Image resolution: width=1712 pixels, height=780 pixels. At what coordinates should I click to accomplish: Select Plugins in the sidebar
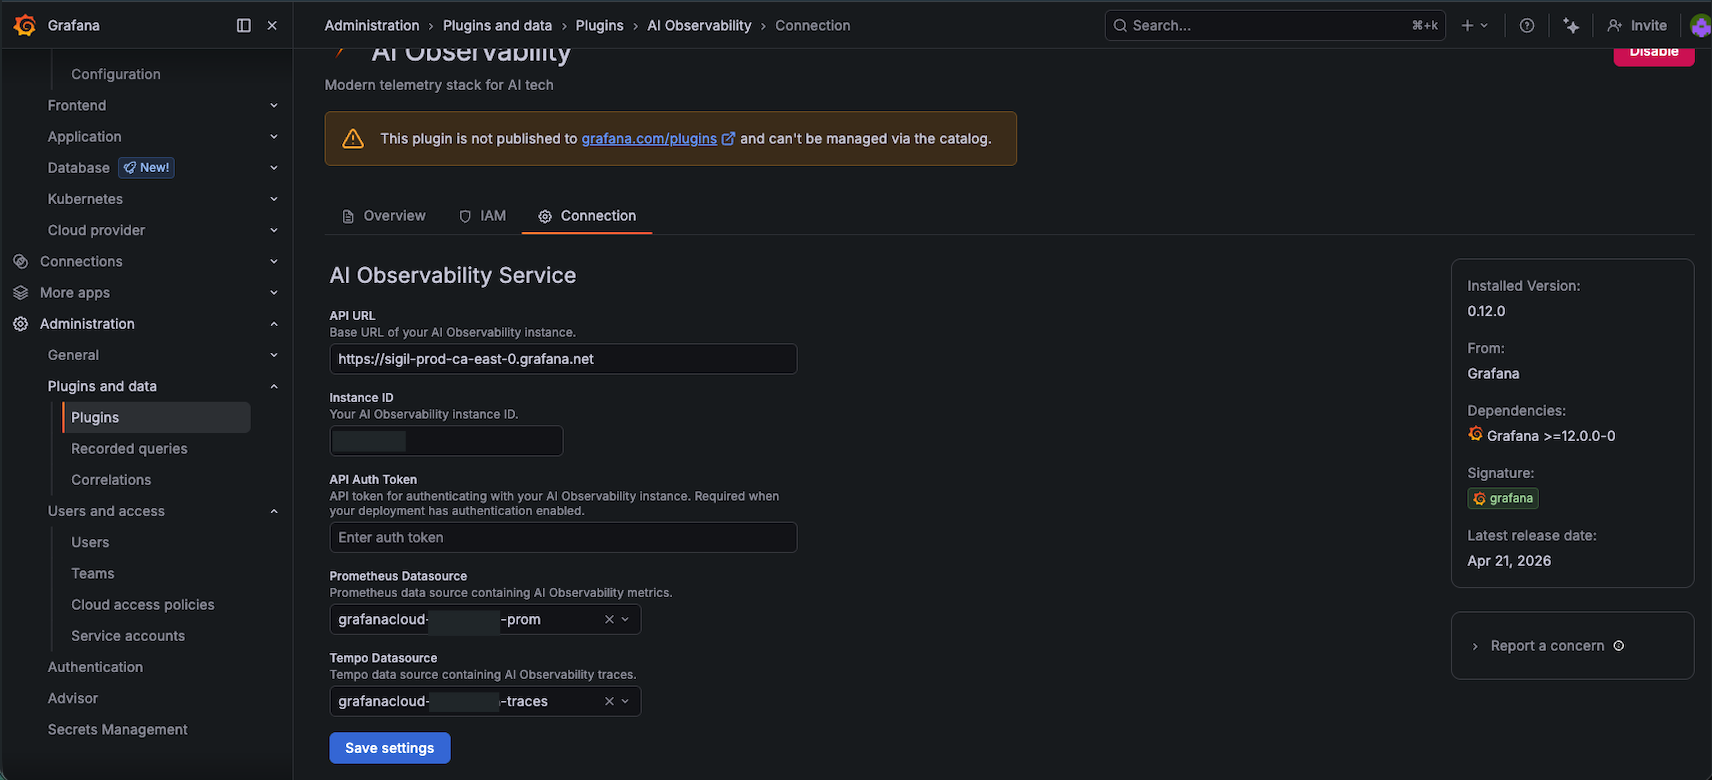coord(156,418)
